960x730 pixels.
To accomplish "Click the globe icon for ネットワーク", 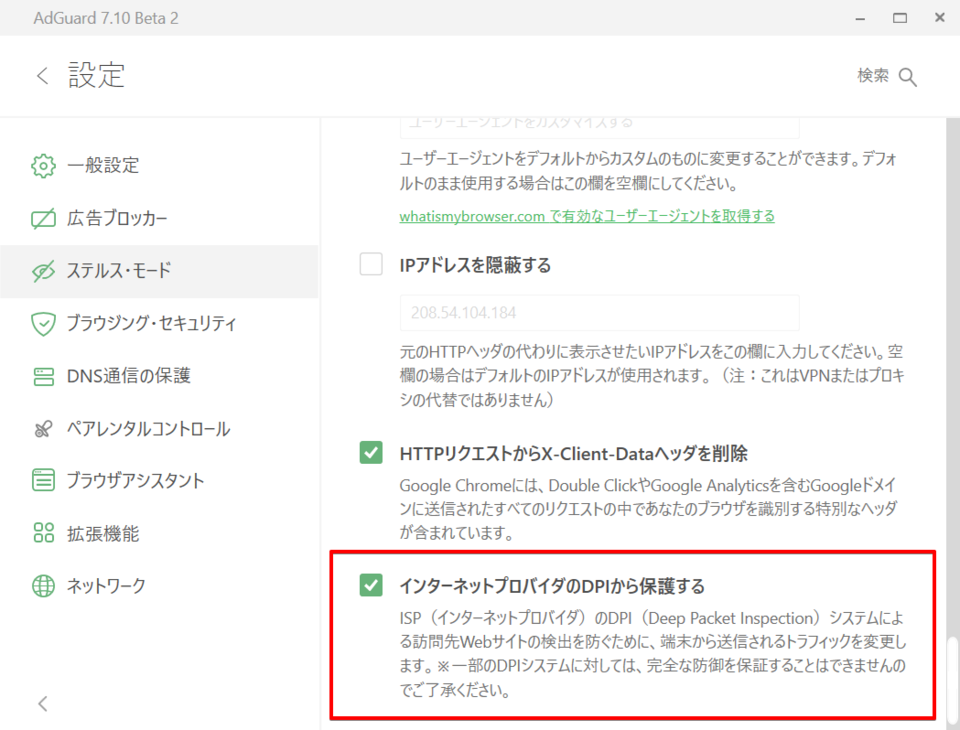I will click(43, 585).
